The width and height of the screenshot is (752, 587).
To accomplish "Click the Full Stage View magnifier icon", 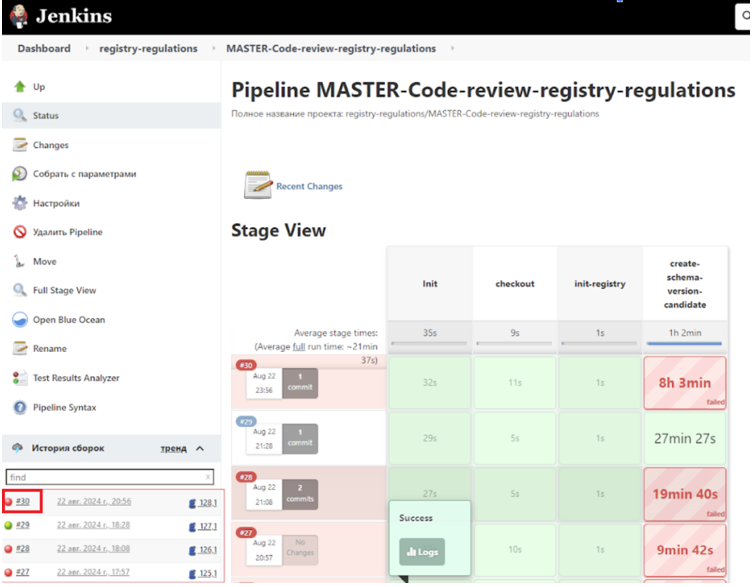I will (20, 290).
